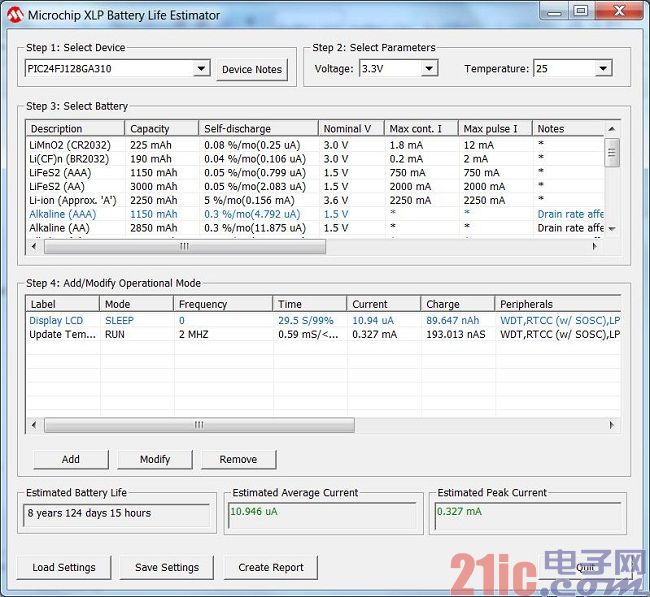Click the Label column header in modes table
Screen dimensions: 650x597
click(63, 304)
